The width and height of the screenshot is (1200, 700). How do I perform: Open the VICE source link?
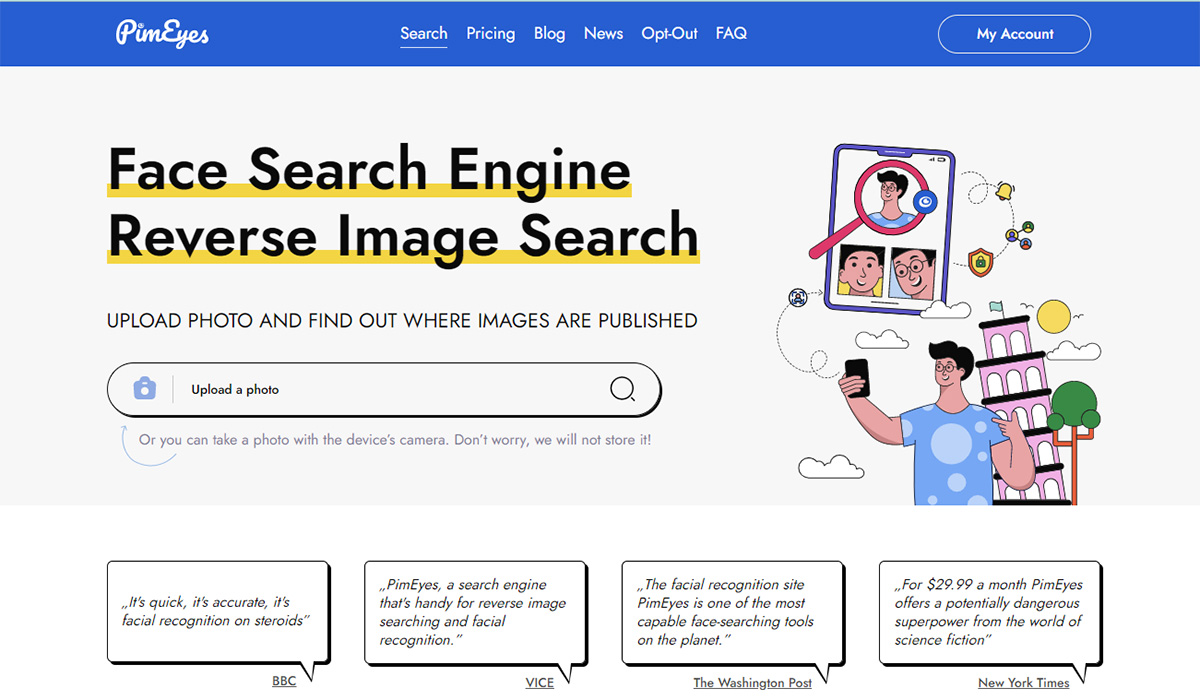[539, 682]
